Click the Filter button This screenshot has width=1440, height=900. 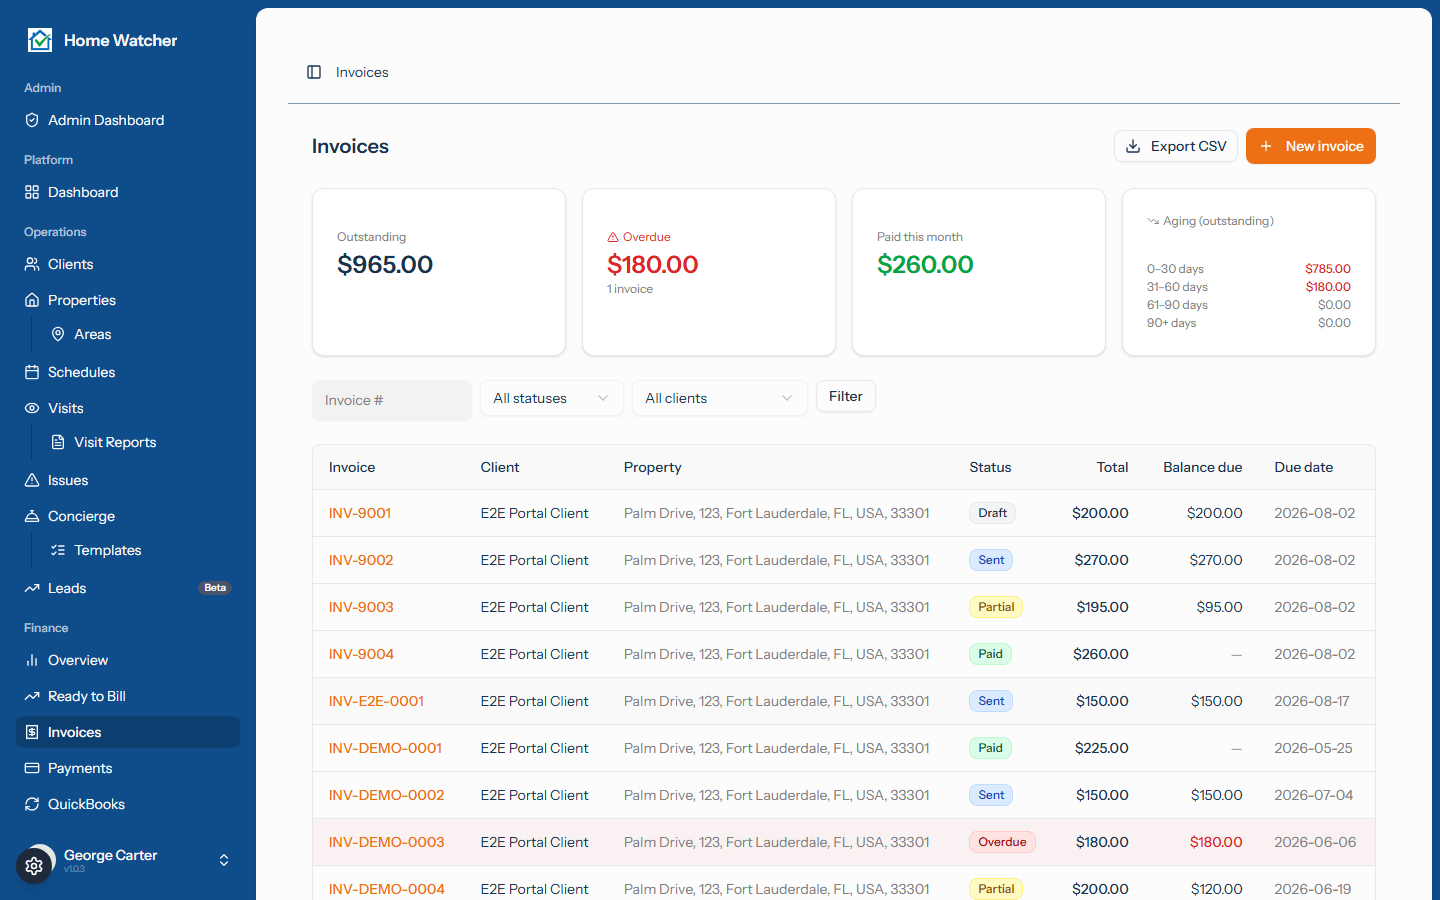[846, 396]
